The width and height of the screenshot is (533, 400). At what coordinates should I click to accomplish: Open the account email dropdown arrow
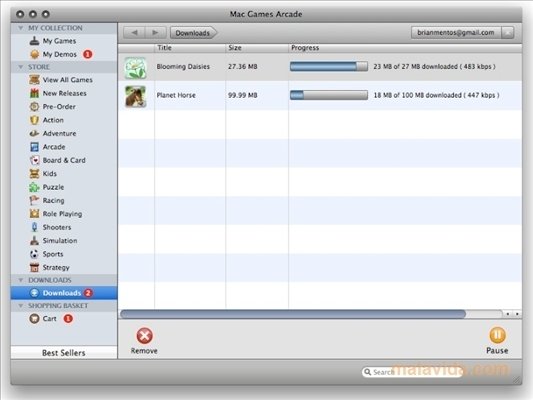pyautogui.click(x=508, y=33)
